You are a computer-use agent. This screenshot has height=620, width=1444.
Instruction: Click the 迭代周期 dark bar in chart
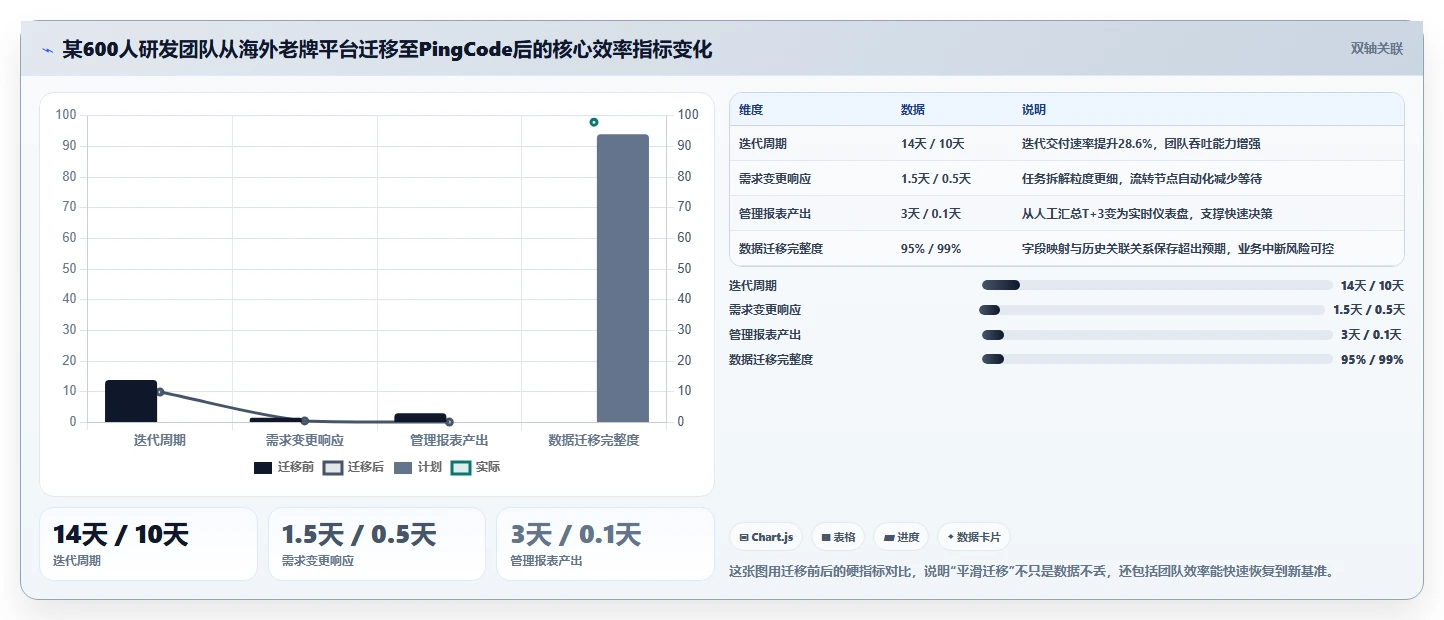point(131,401)
